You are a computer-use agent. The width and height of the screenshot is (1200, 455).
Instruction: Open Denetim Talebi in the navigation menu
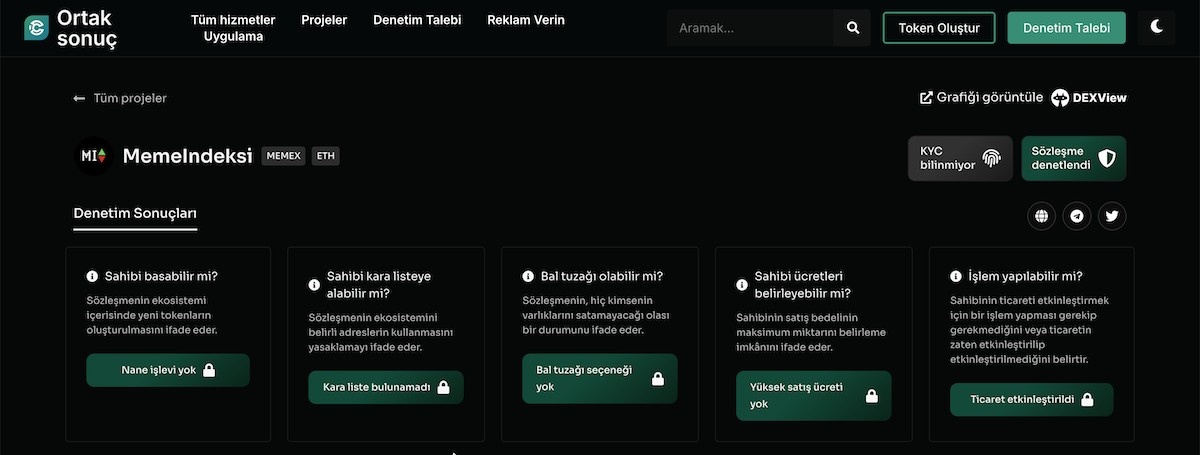point(417,20)
